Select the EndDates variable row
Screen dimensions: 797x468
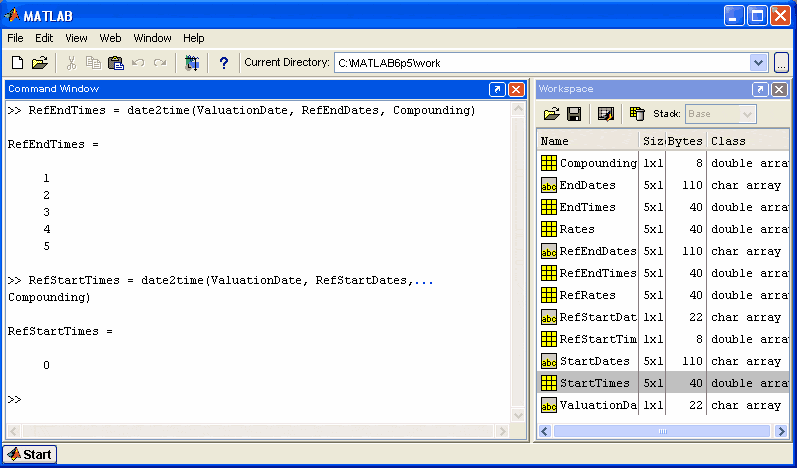(x=663, y=185)
